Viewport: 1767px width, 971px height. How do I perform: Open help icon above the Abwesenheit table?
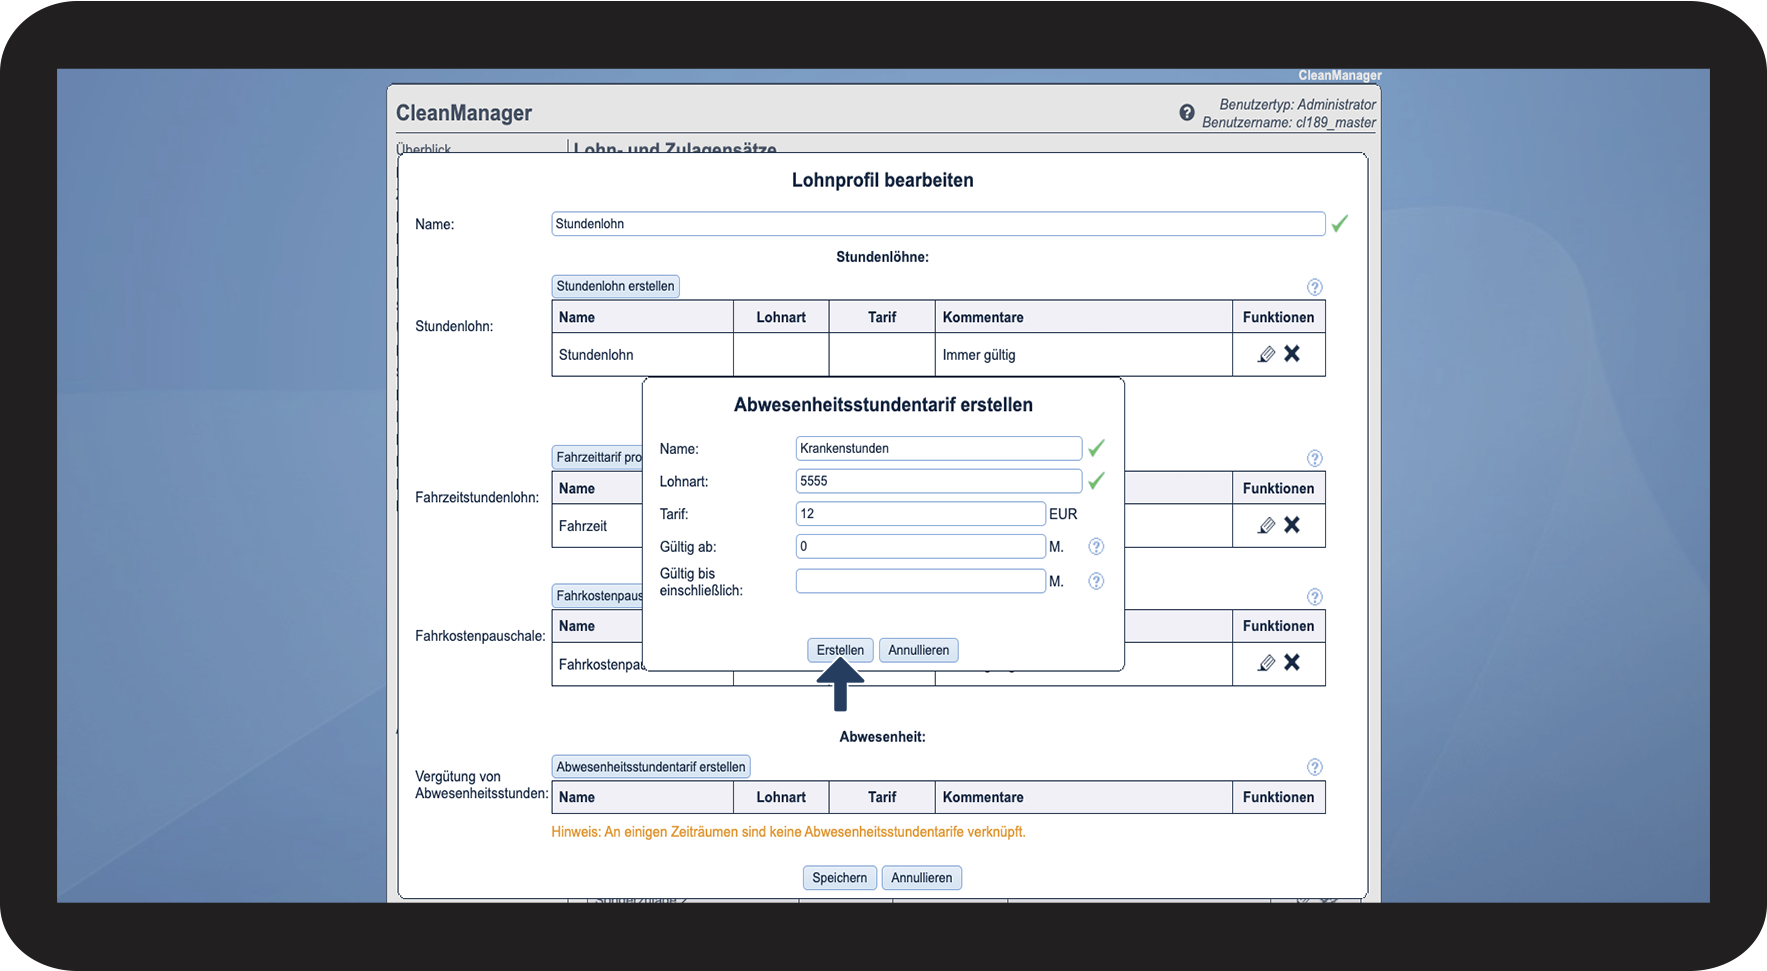click(1315, 767)
